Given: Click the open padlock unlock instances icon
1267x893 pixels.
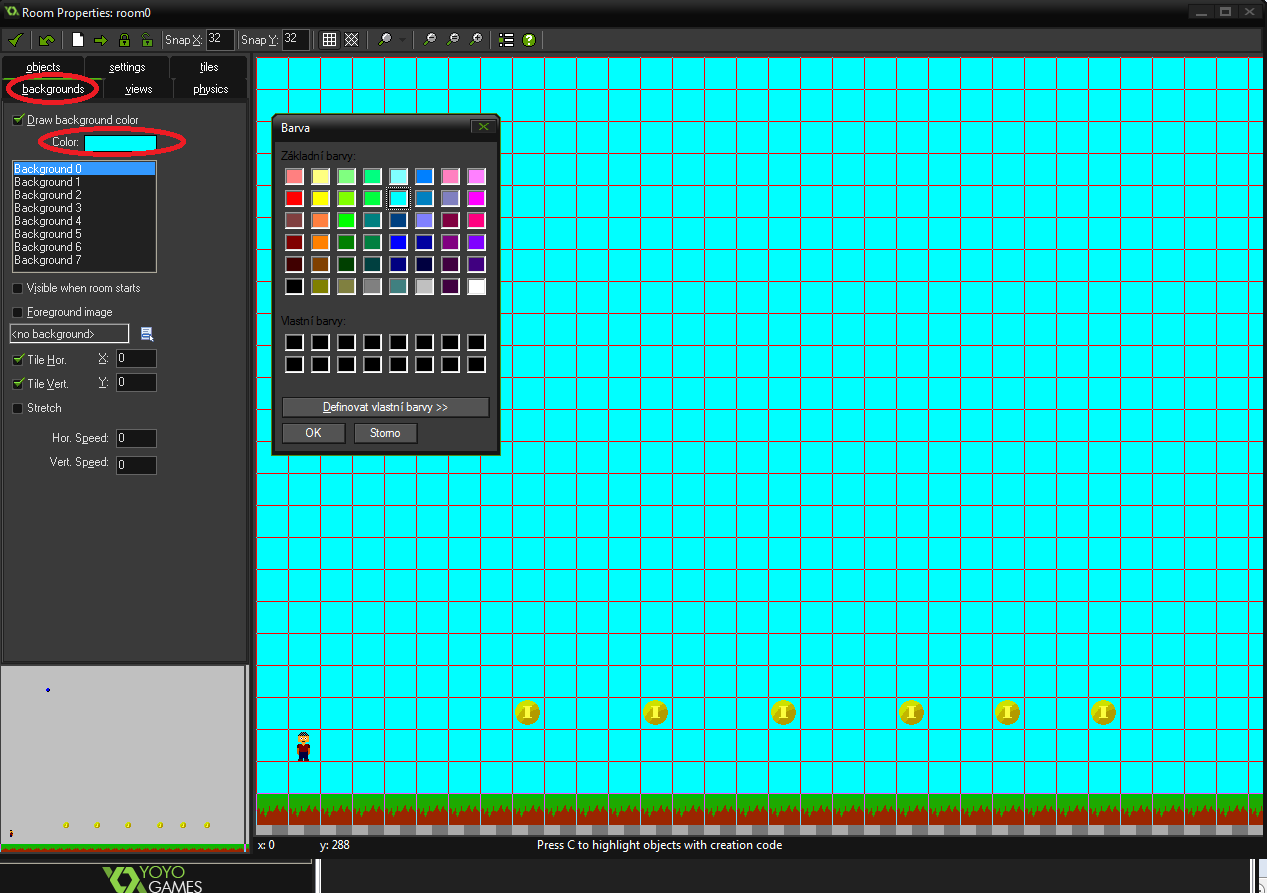Looking at the screenshot, I should 147,40.
